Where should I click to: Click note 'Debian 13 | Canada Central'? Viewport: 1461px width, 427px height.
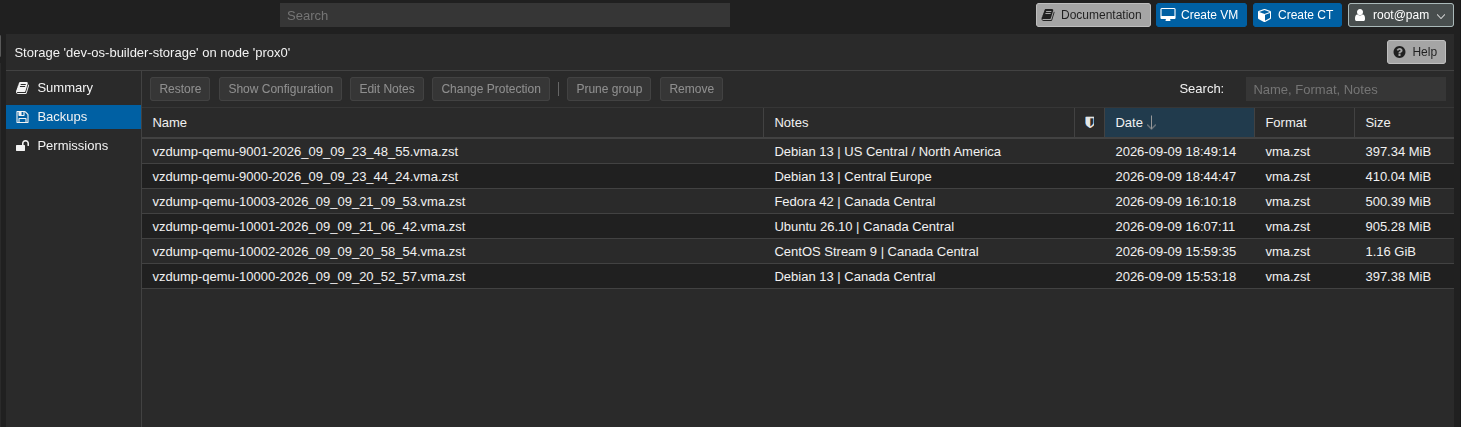(855, 277)
